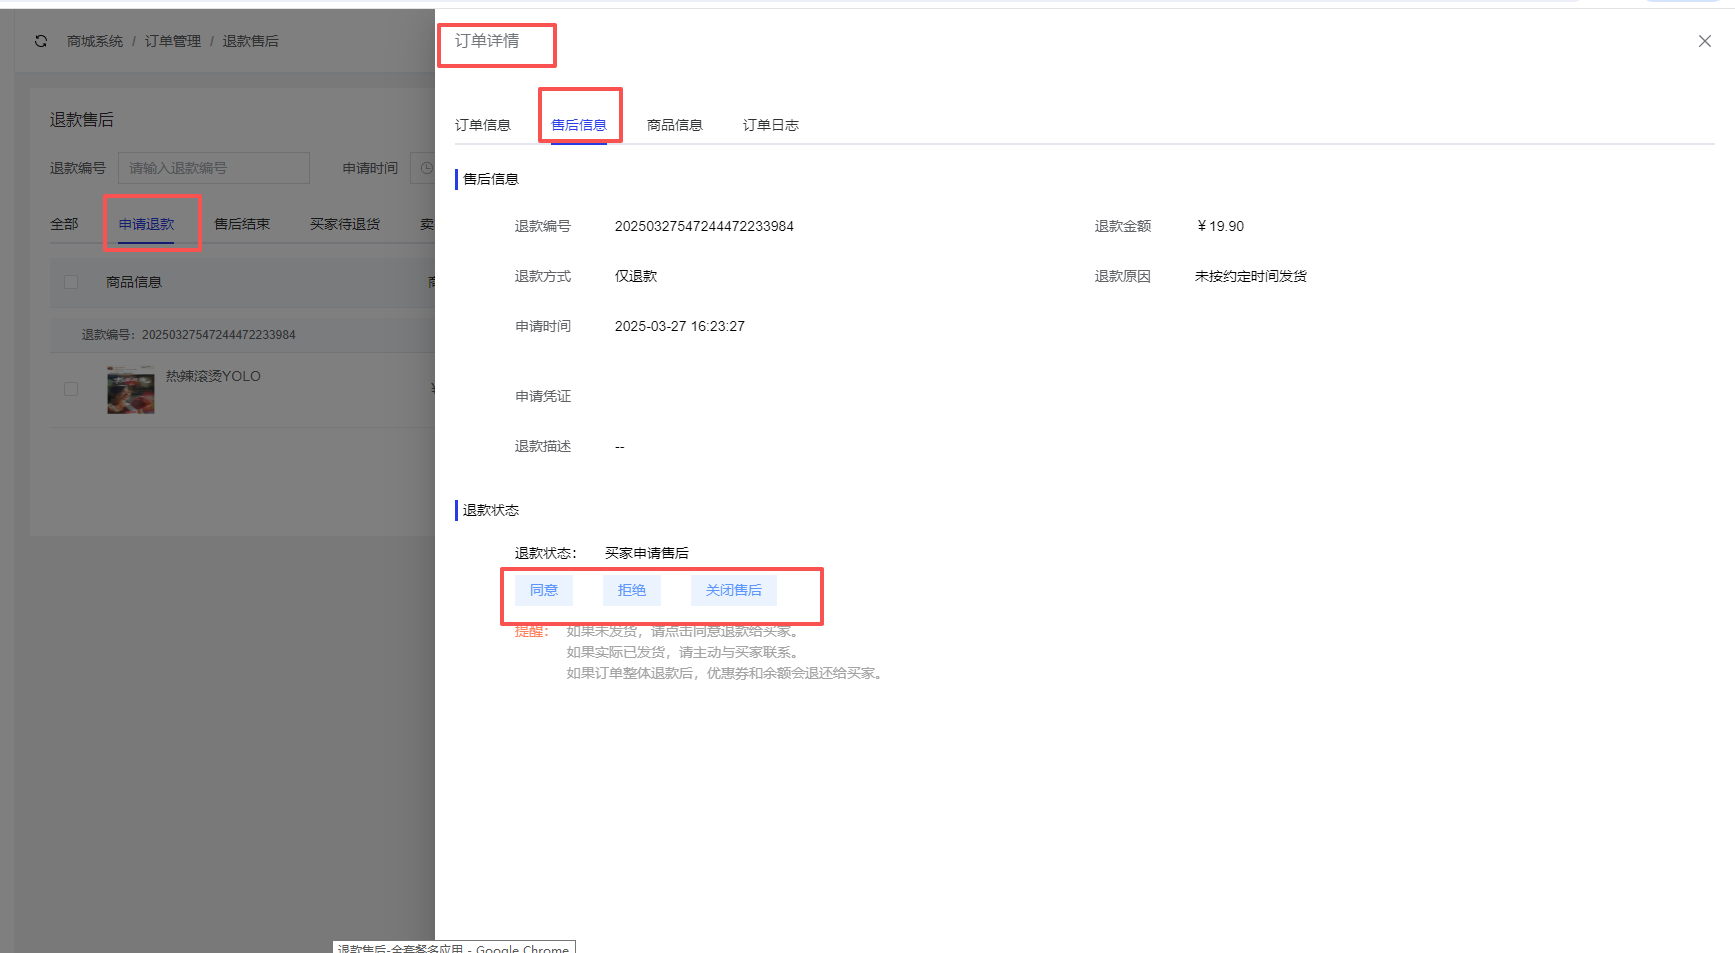Click the 买家申请售后 status text
Viewport: 1735px width, 953px height.
[647, 553]
